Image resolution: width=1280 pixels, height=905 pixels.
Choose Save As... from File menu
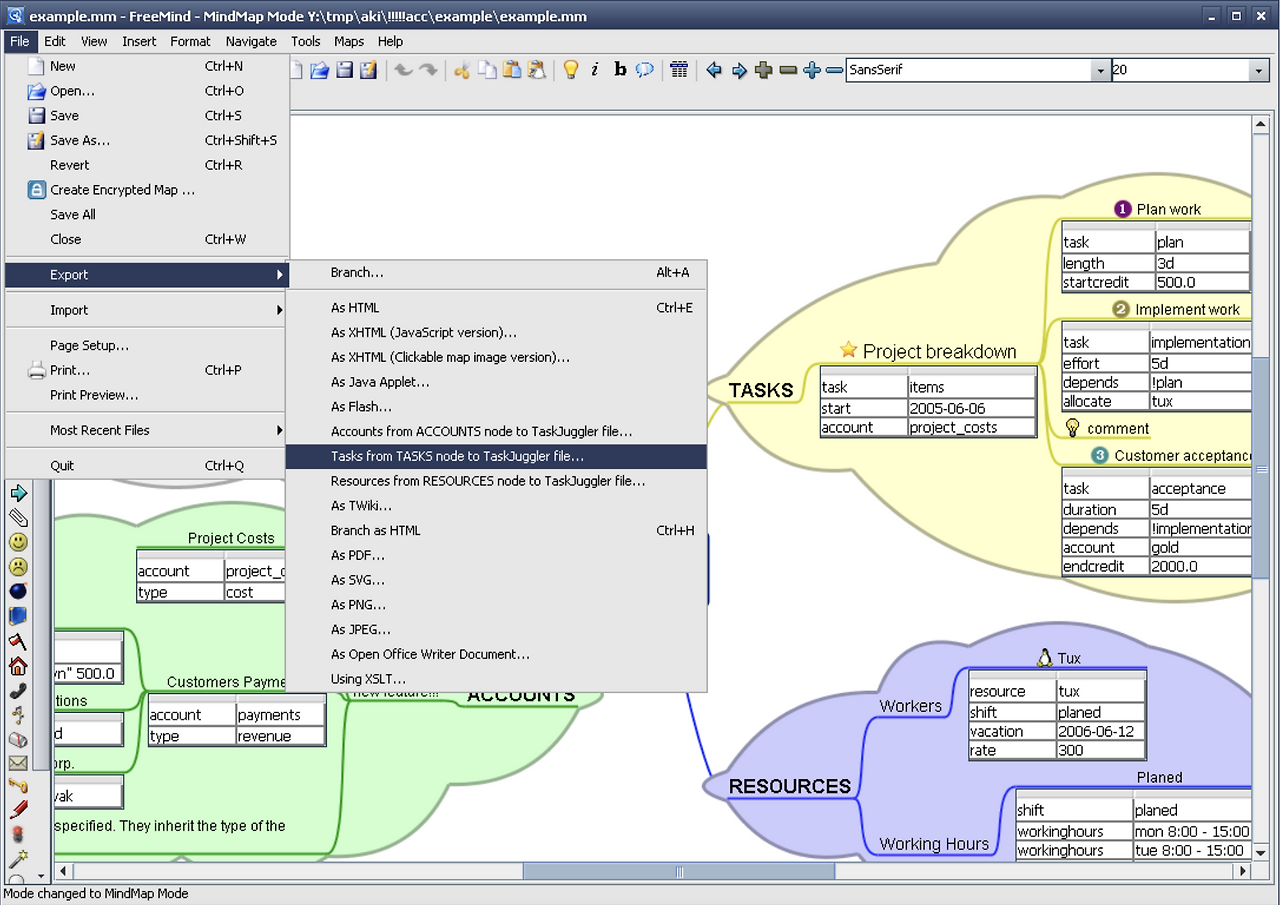tap(147, 140)
